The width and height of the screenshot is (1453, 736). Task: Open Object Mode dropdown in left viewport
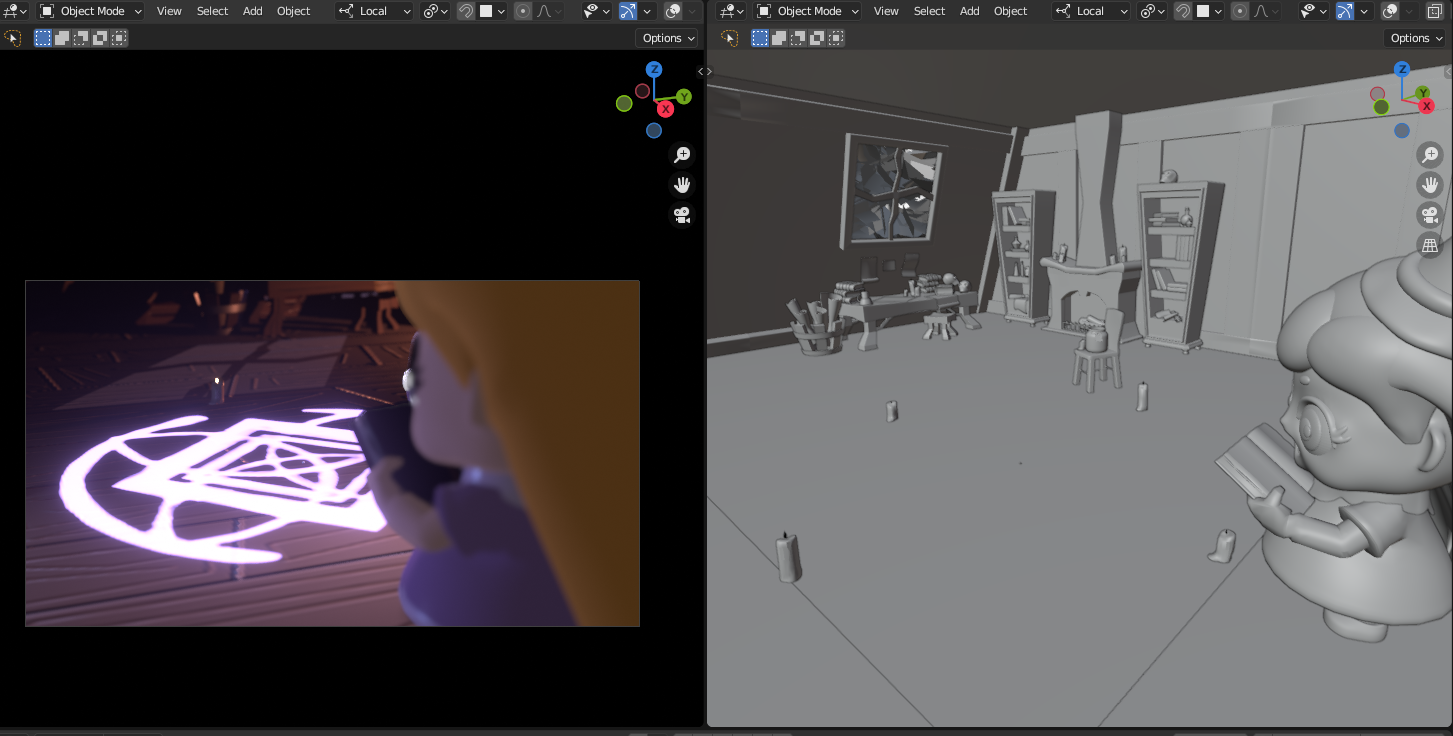pos(90,11)
